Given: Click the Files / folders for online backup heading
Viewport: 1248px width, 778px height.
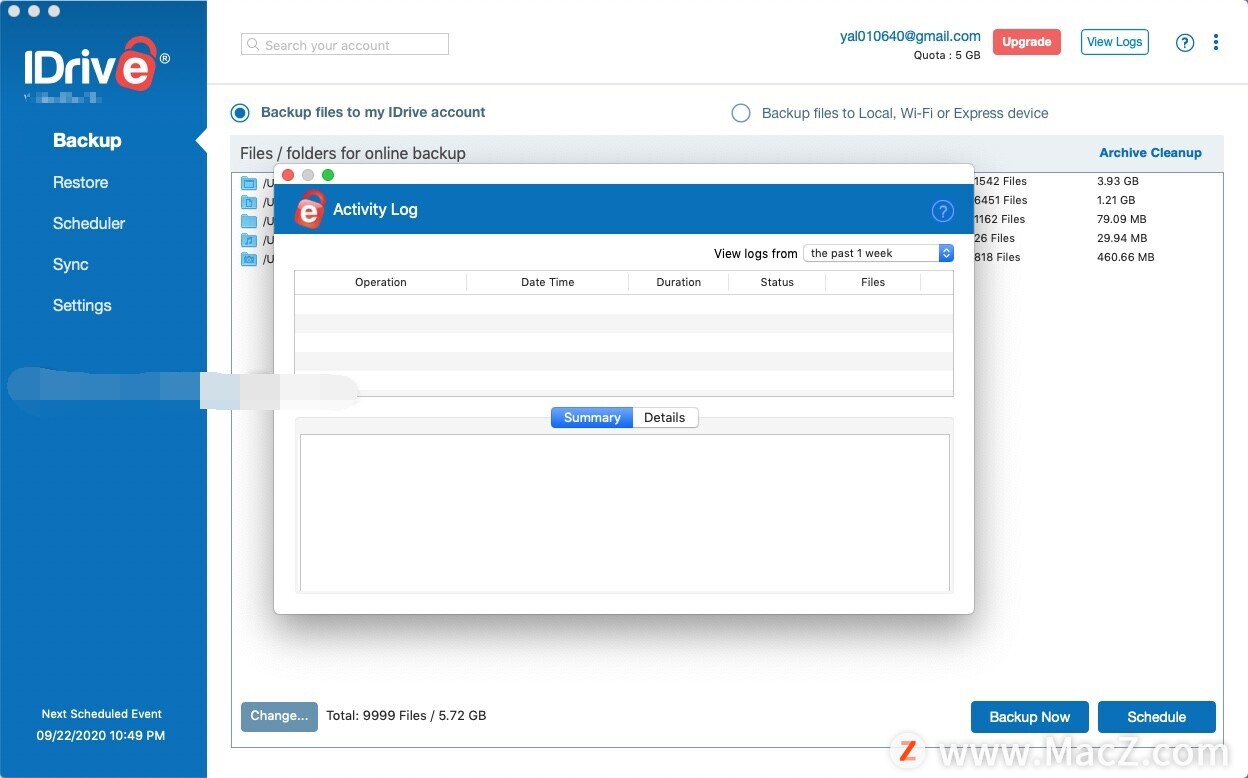Looking at the screenshot, I should 353,153.
